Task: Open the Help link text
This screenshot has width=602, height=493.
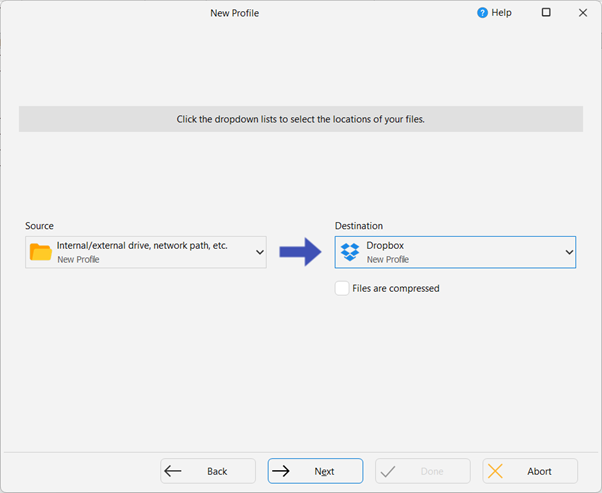Action: point(502,13)
